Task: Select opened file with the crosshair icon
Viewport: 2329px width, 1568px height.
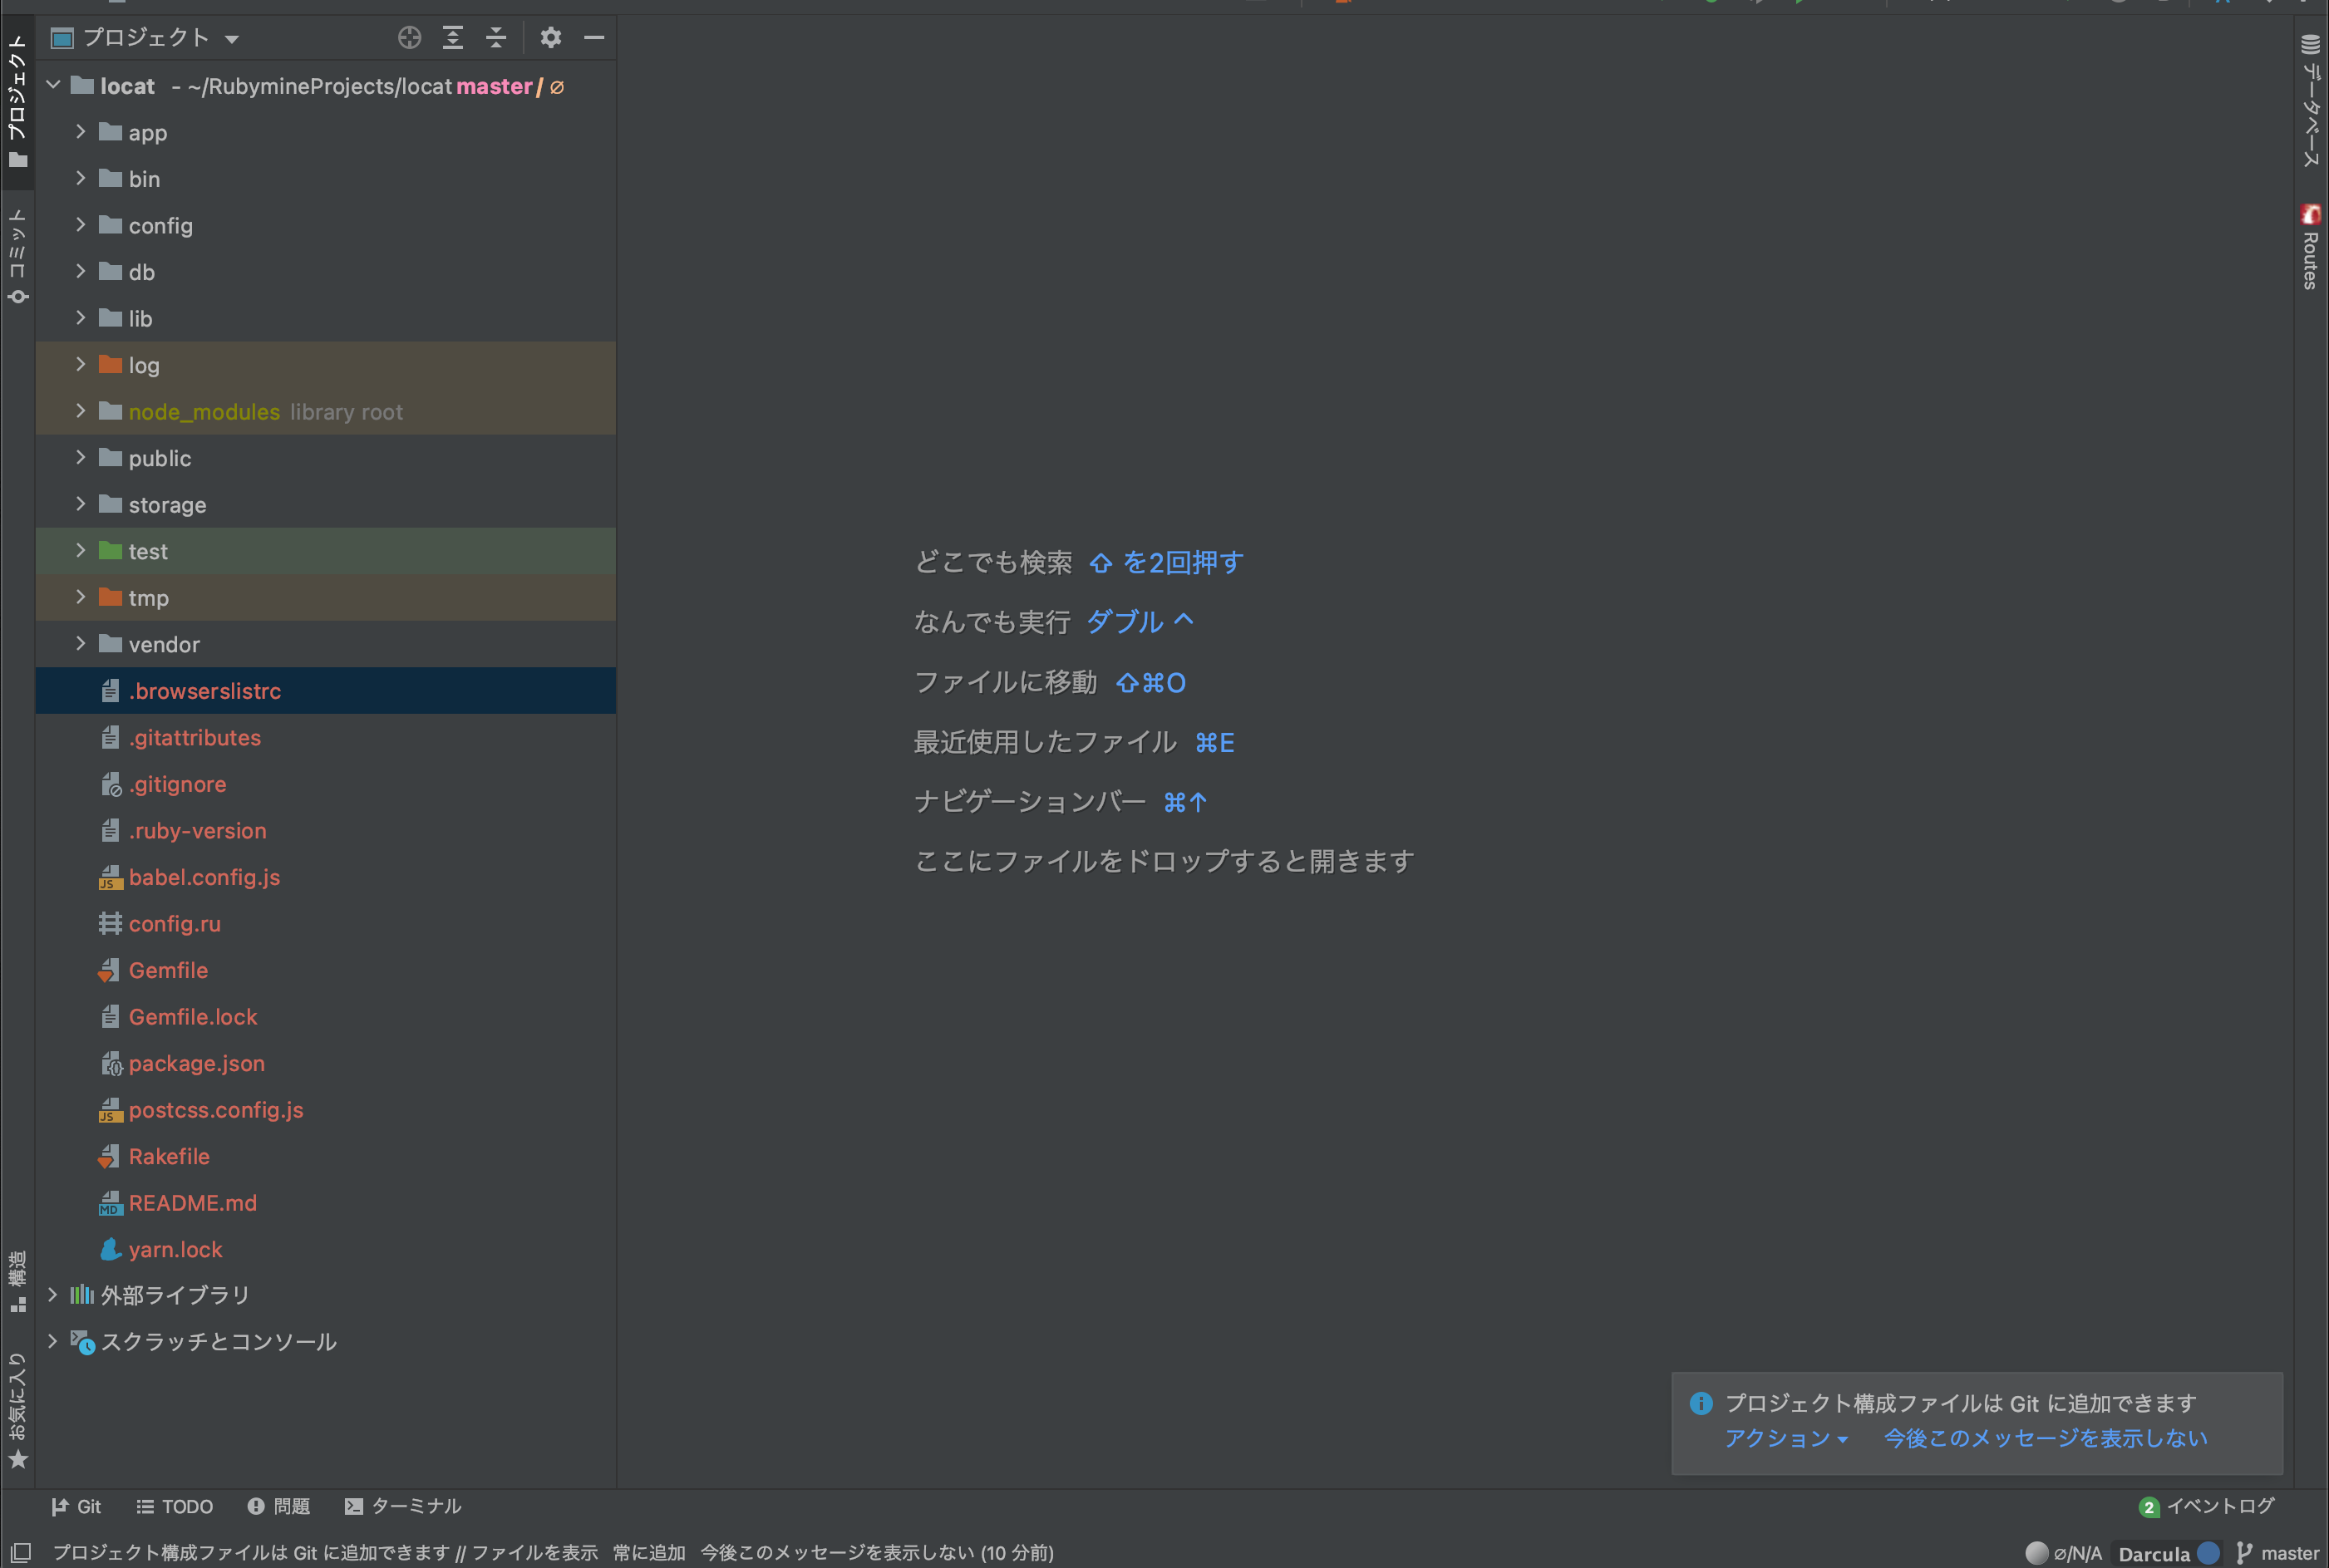Action: click(x=409, y=37)
